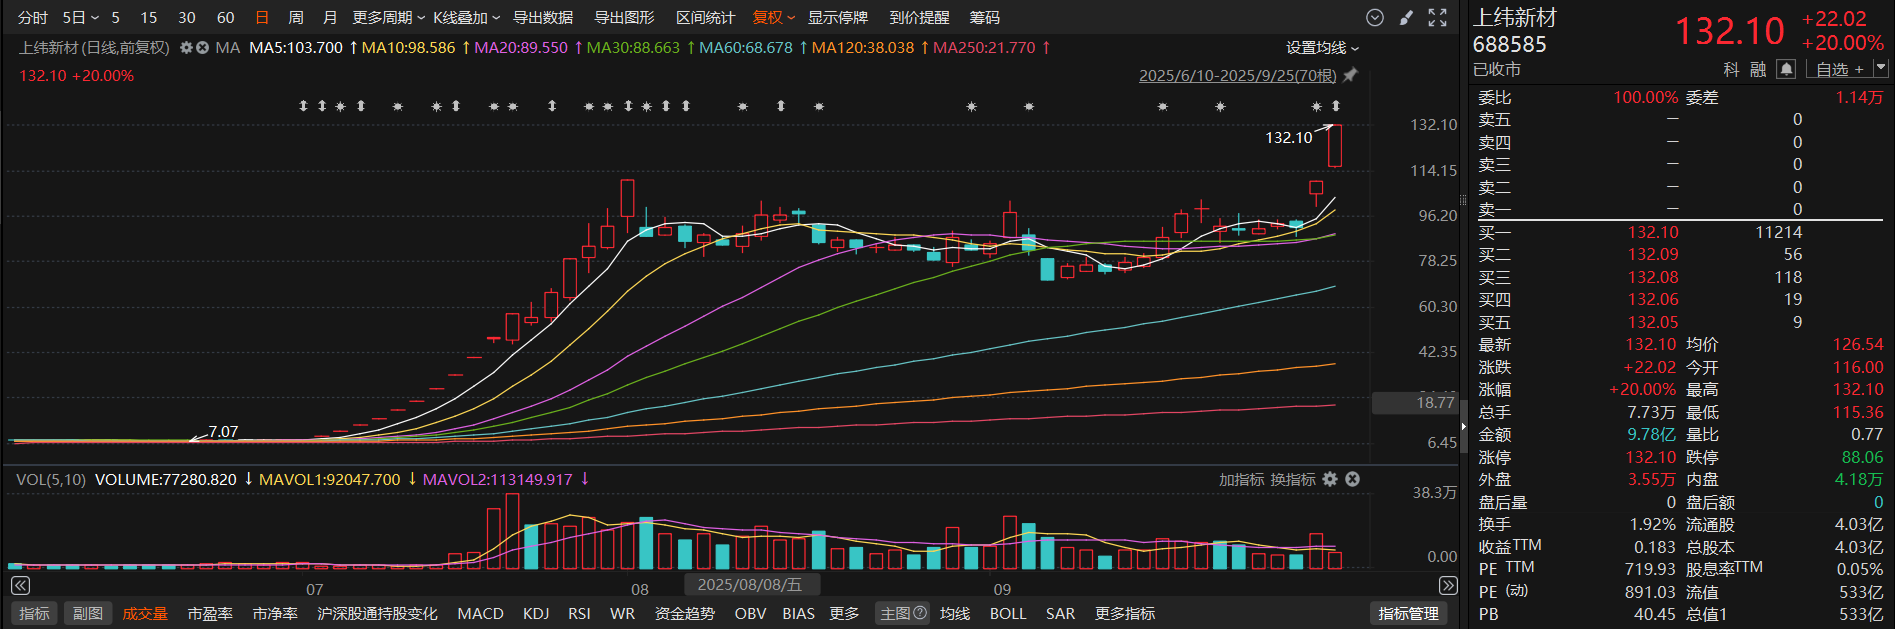Toggle the 副图 sub-chart indicator group

(x=88, y=613)
